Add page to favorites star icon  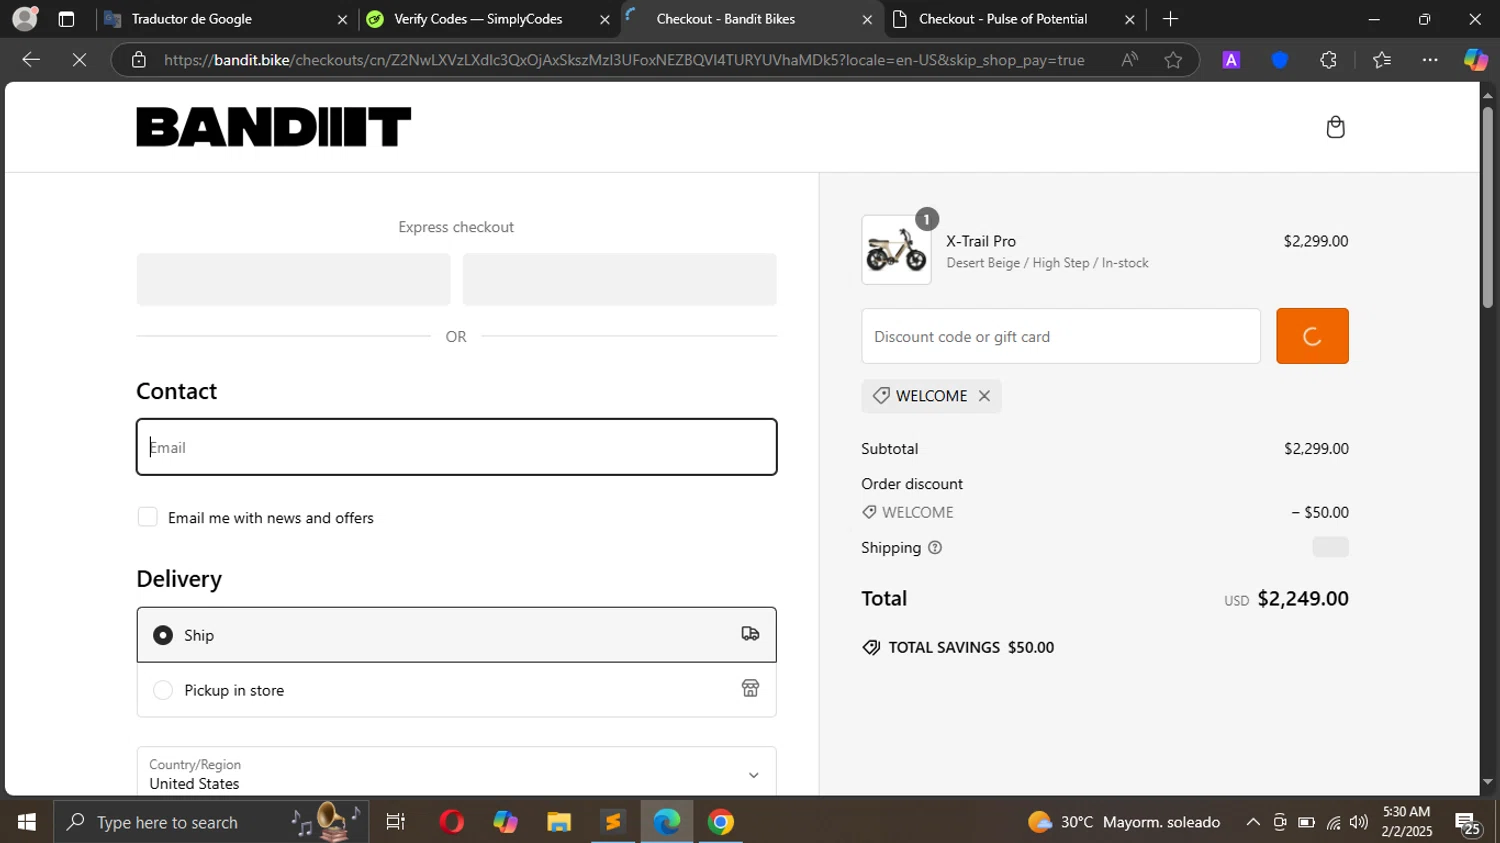pos(1173,60)
